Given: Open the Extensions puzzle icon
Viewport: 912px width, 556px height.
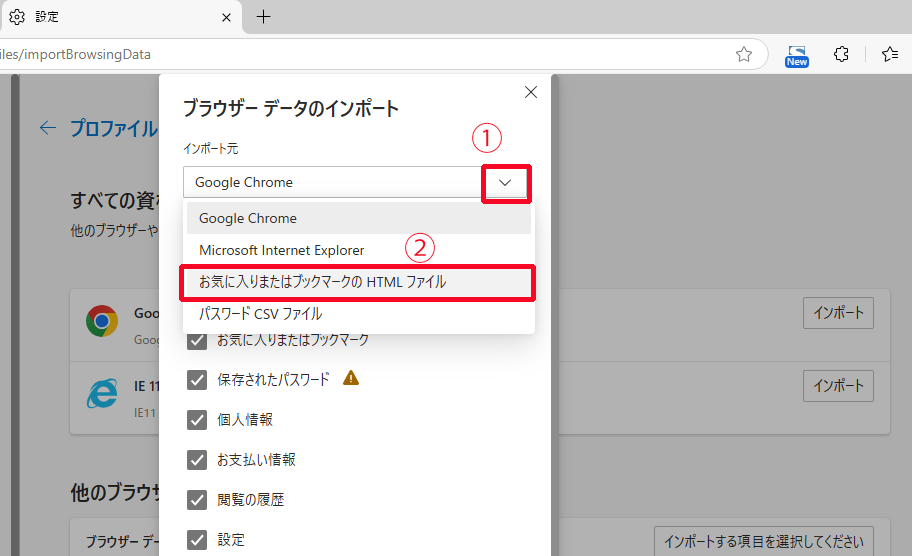Looking at the screenshot, I should point(841,54).
